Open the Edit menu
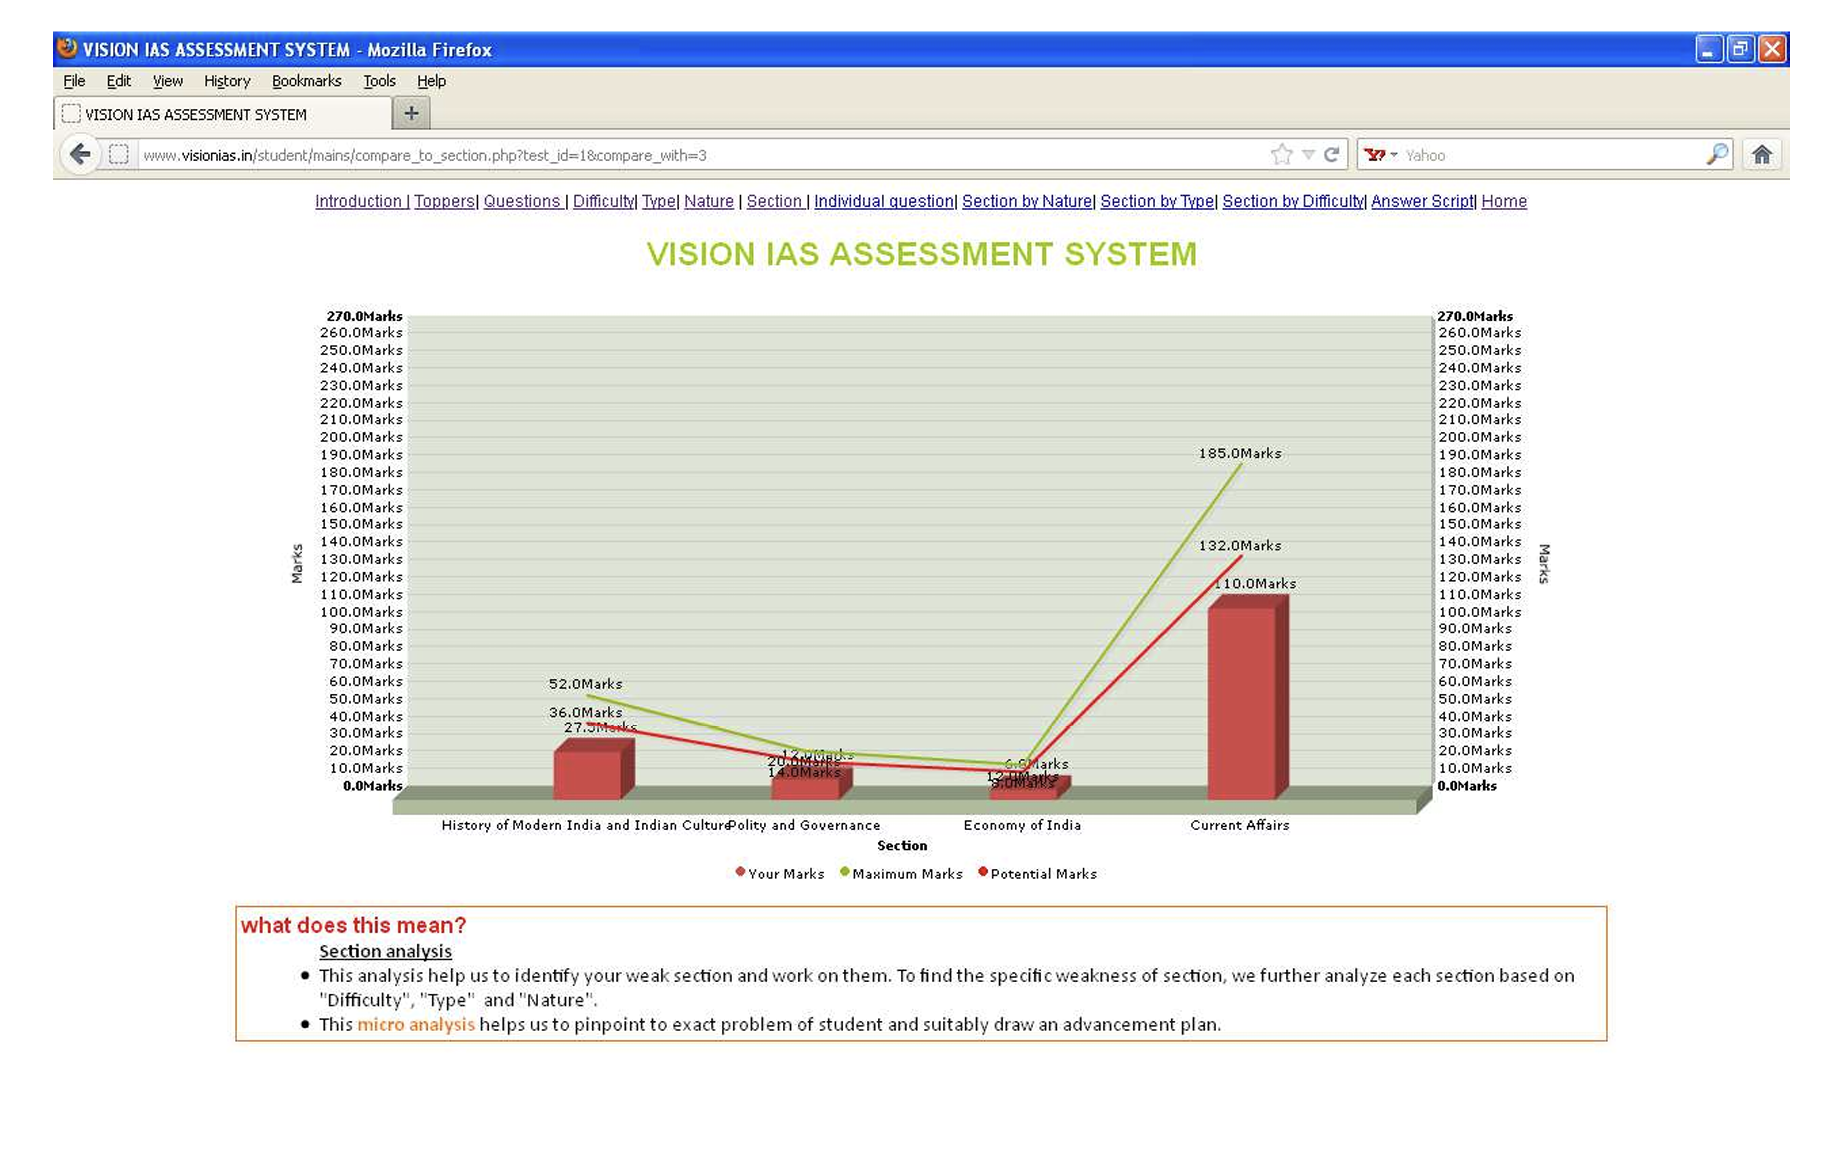Viewport: 1826px width, 1162px height. 118,81
